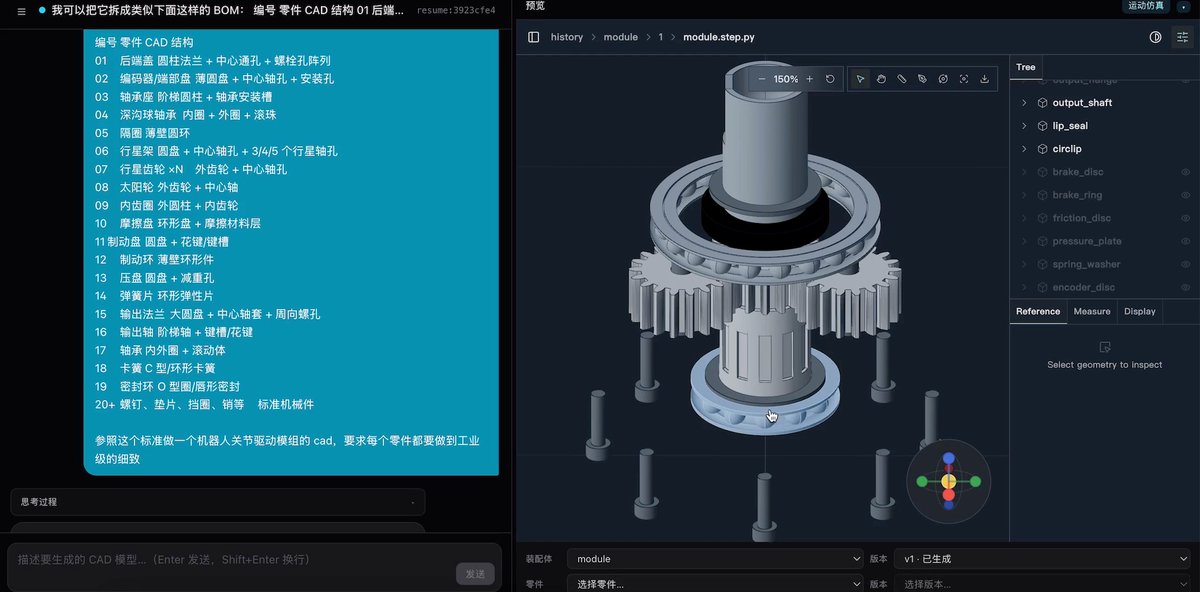Viewport: 1200px width, 592px height.
Task: Open the 选择零件 part dropdown
Action: click(x=715, y=584)
